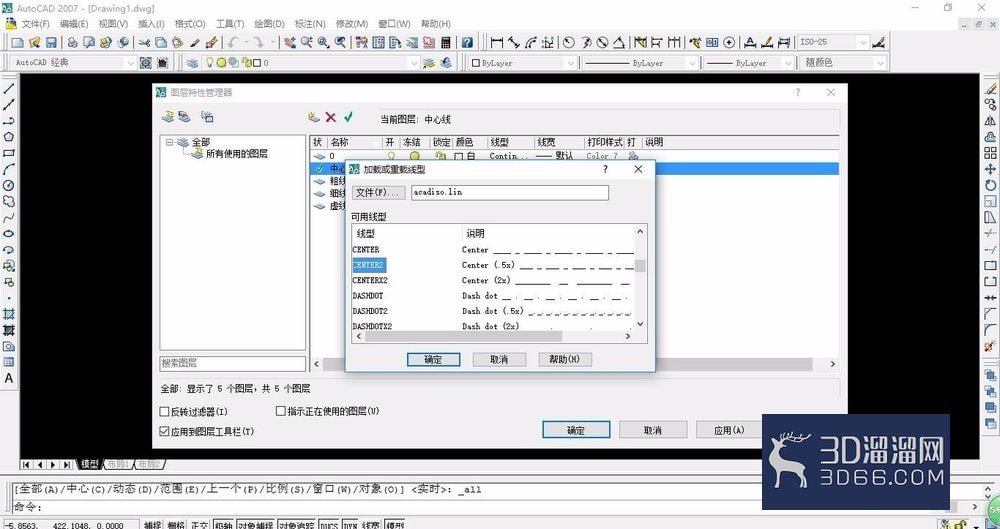Open Layer Properties Manager icon in the Layers toolbar

pyautogui.click(x=192, y=63)
